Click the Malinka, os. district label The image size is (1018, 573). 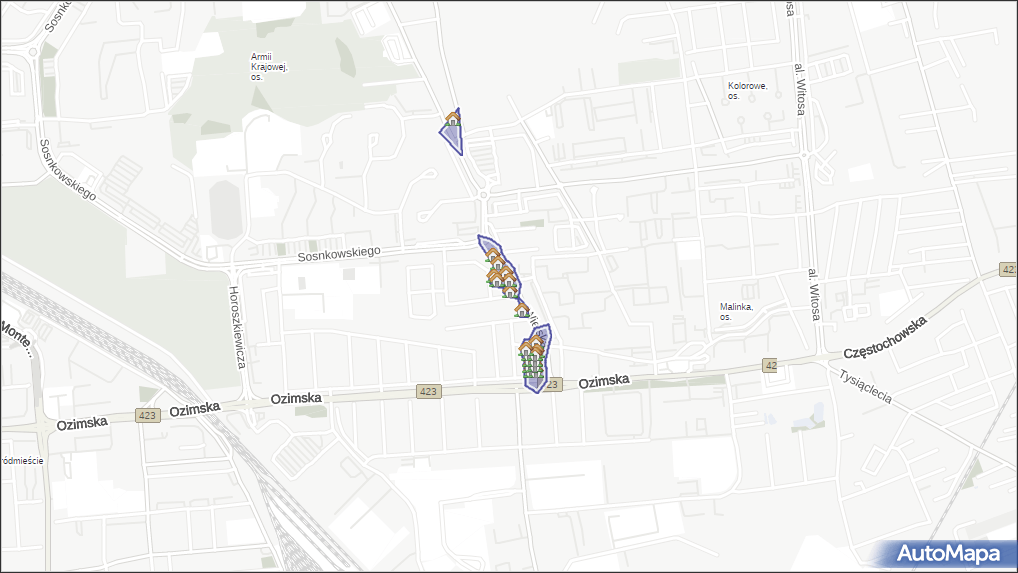[x=736, y=311]
